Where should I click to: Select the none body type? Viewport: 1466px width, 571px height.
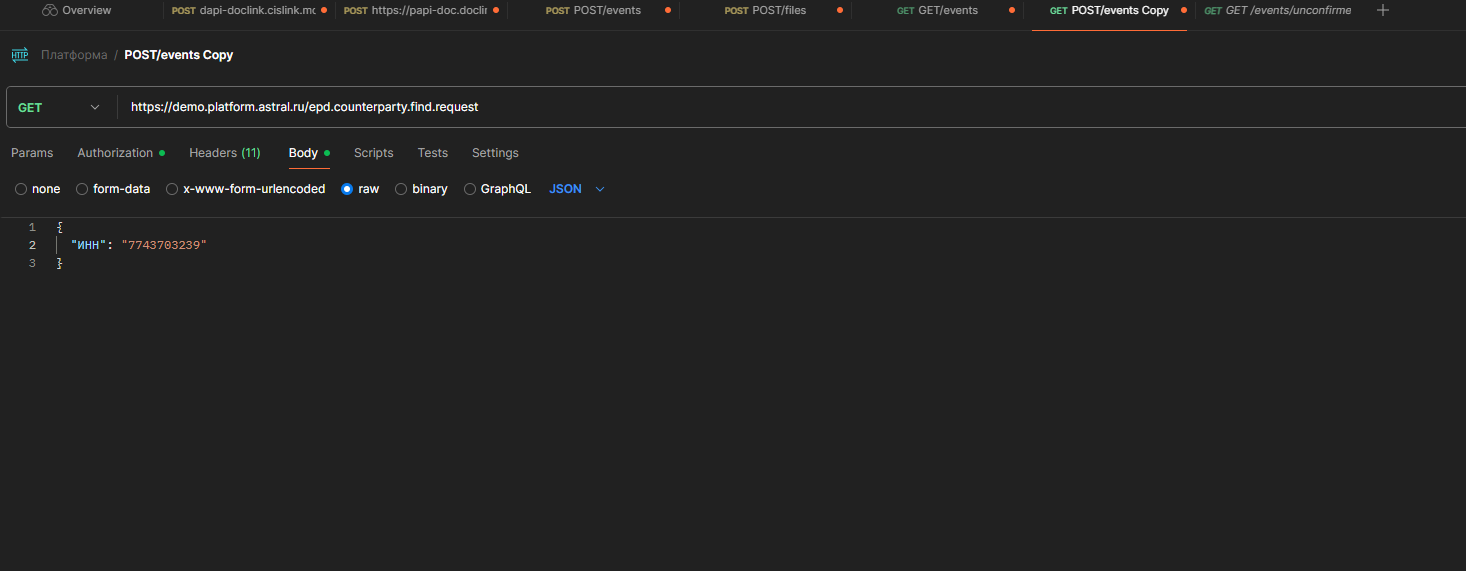click(38, 189)
